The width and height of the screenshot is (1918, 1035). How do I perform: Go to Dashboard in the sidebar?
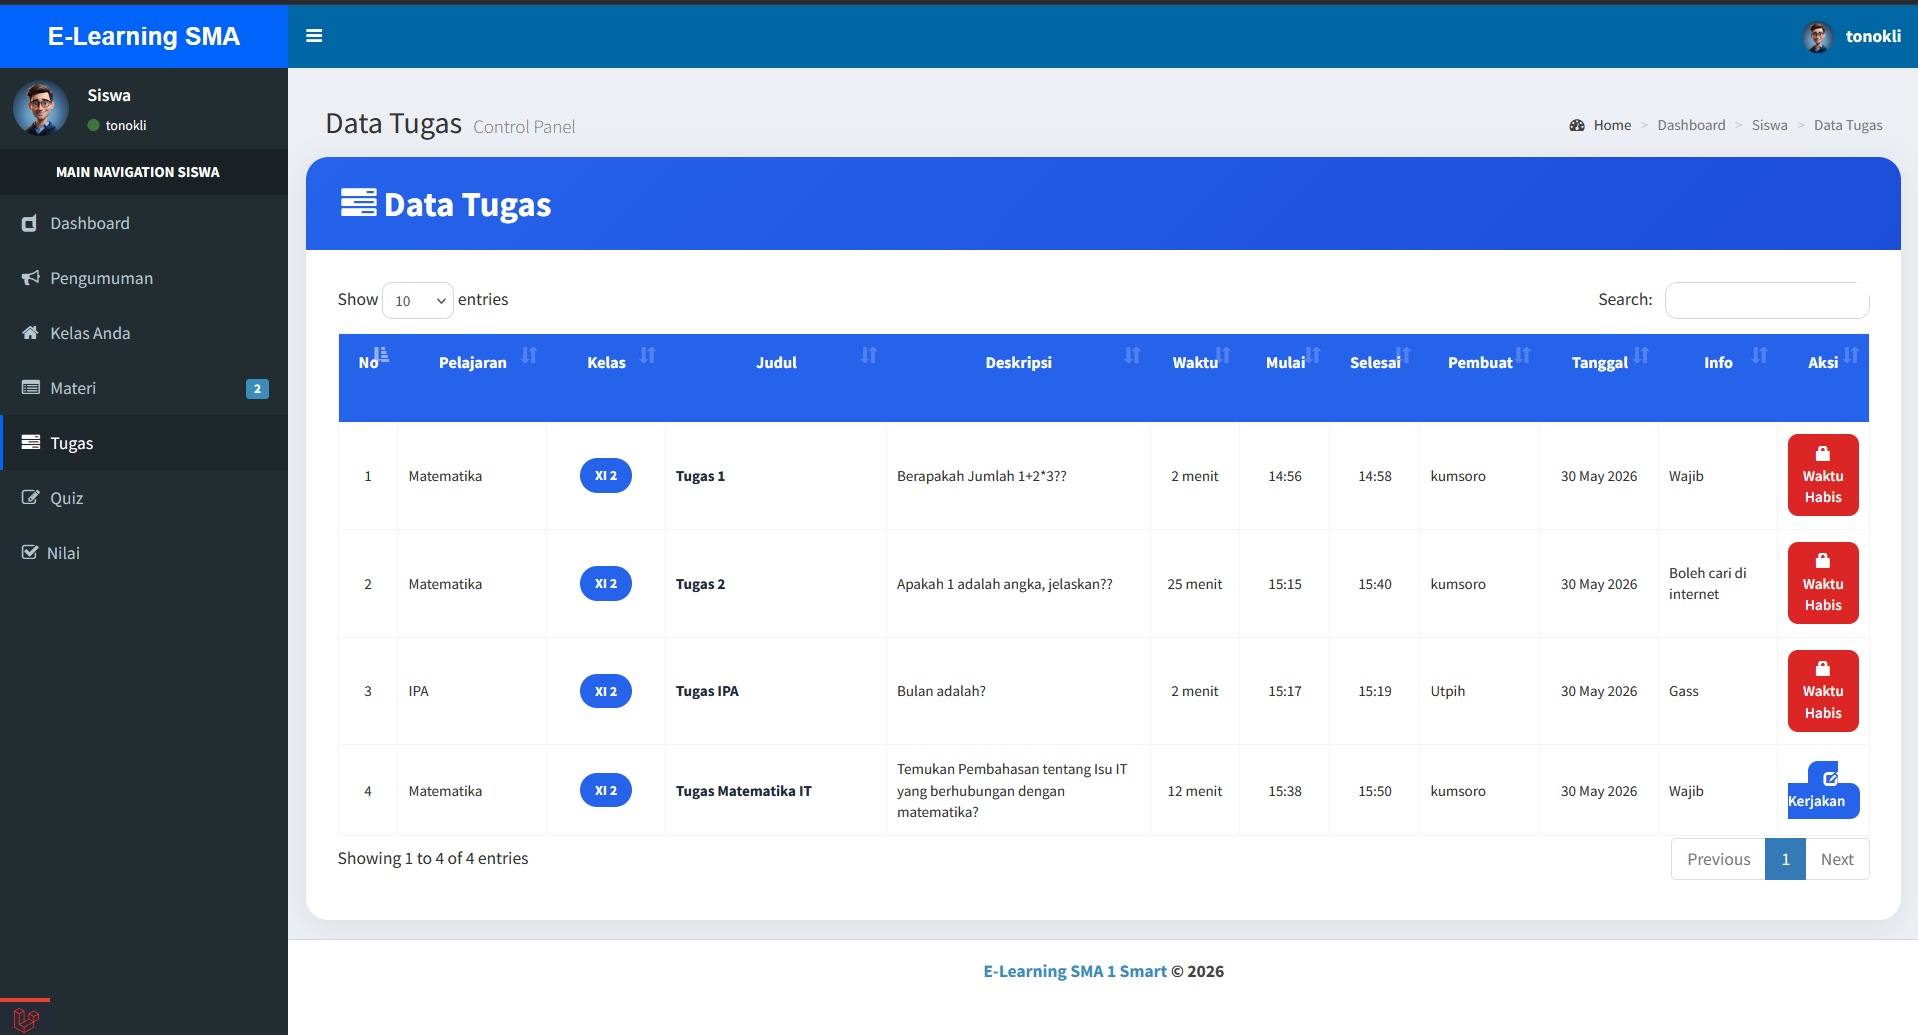coord(144,223)
